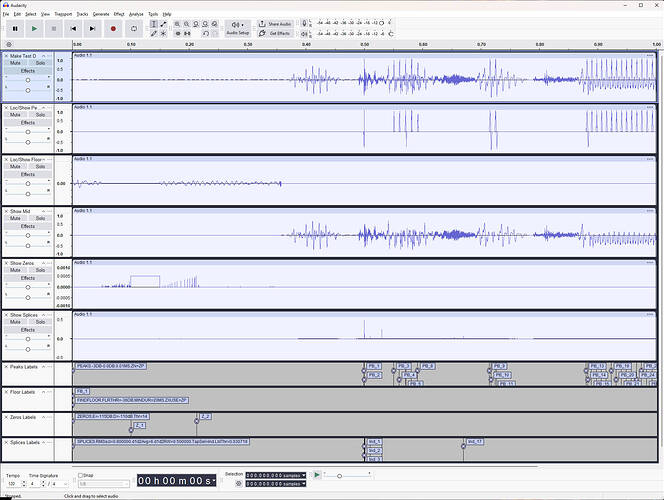The height and width of the screenshot is (500, 664).
Task: Collapse the Splices Labels track
Action: click(x=43, y=442)
